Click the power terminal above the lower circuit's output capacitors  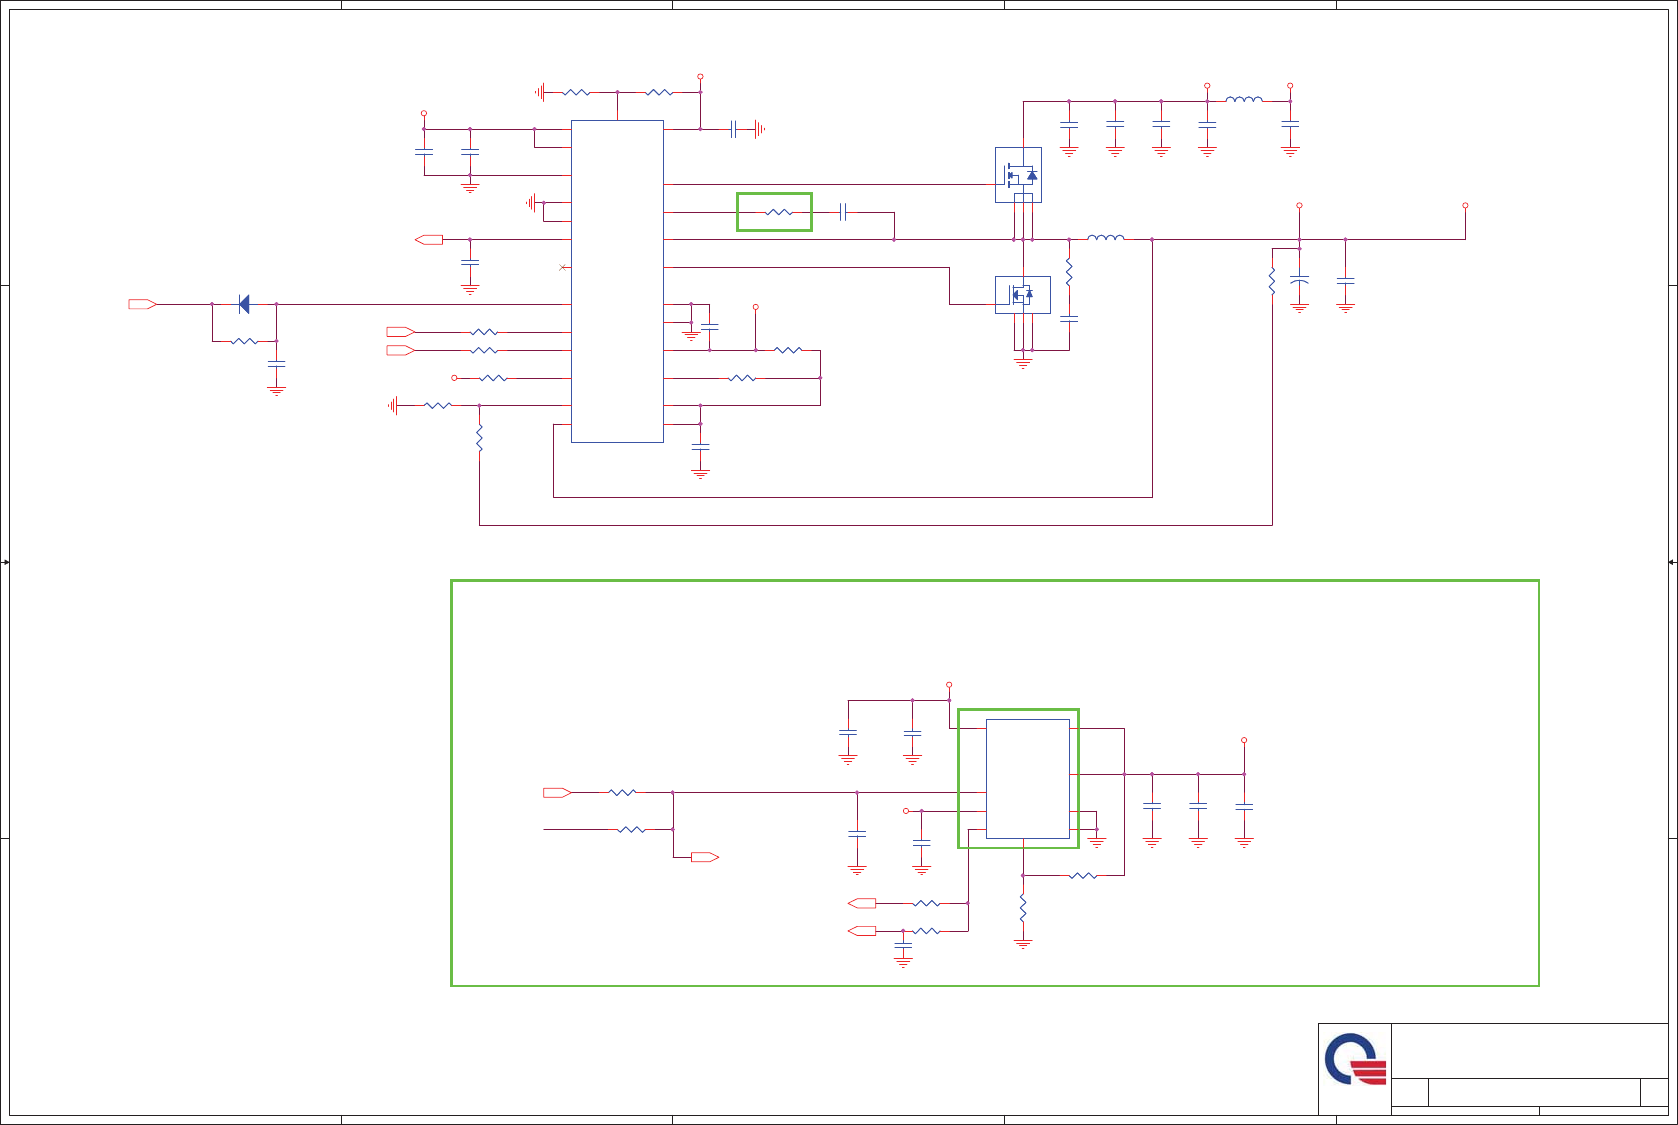pos(1244,740)
